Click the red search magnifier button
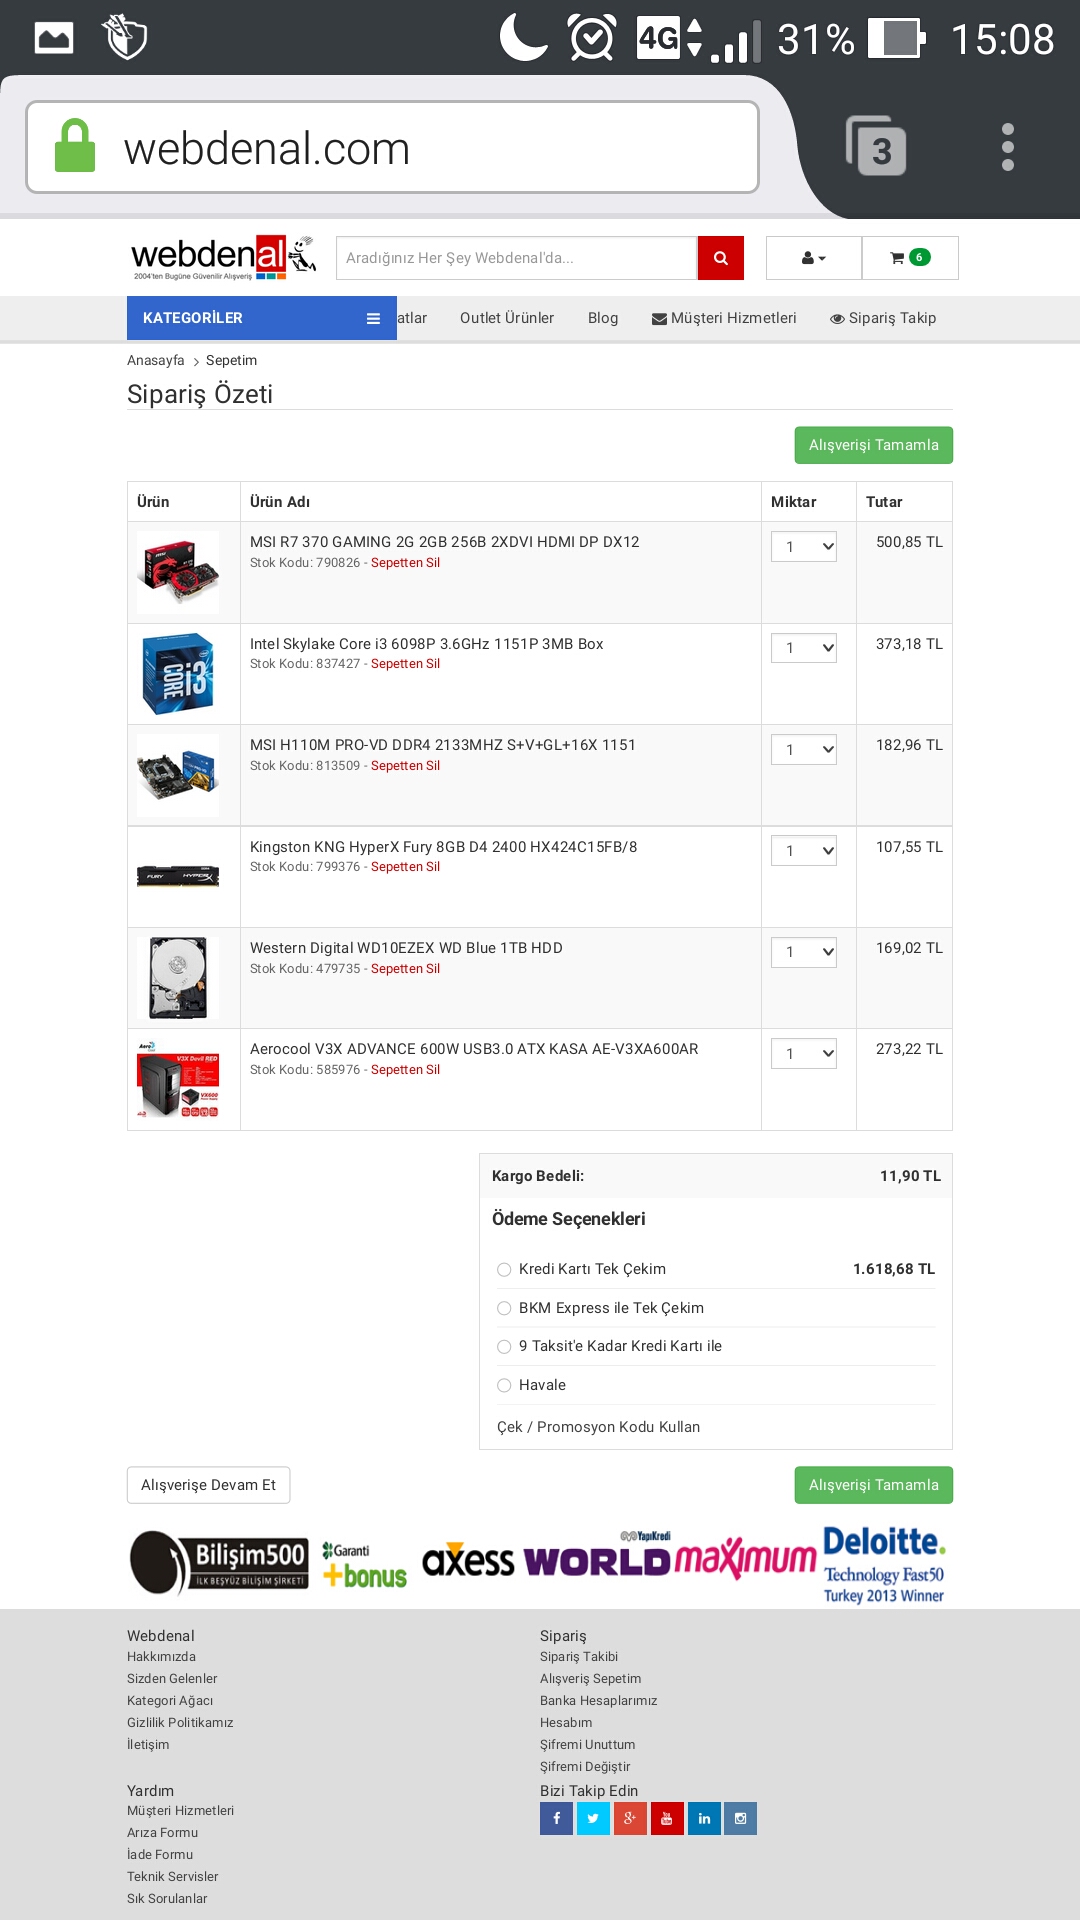Viewport: 1080px width, 1920px height. (720, 258)
